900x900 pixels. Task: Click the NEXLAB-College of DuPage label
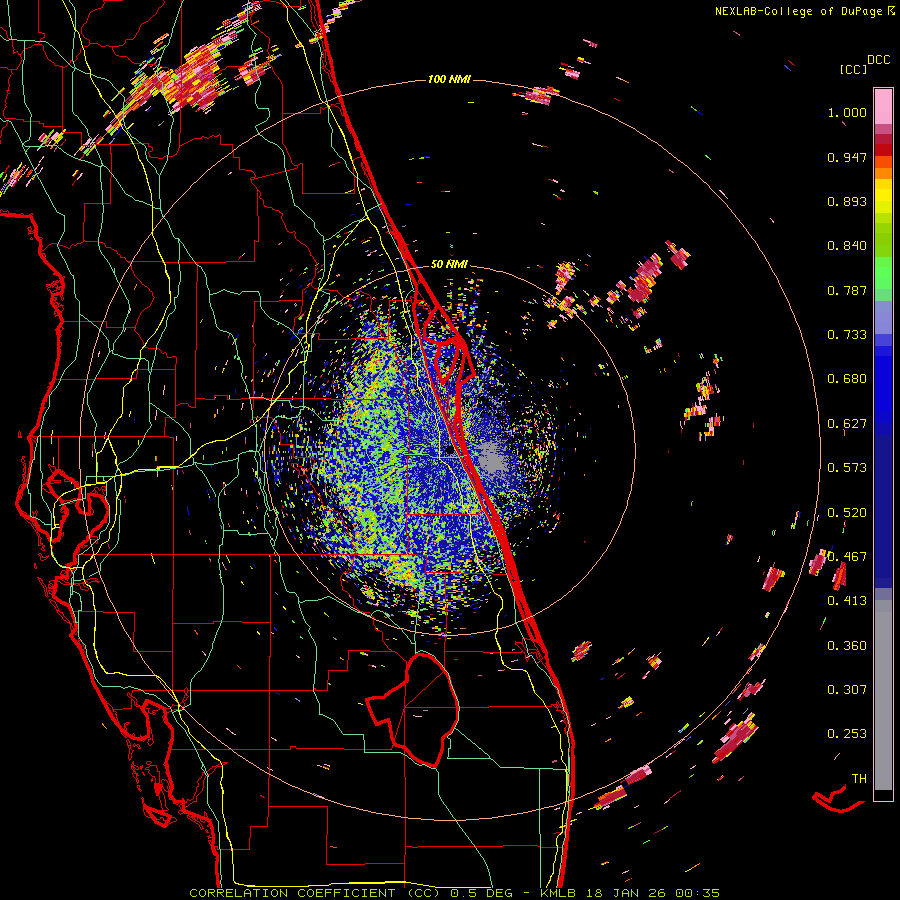[798, 11]
